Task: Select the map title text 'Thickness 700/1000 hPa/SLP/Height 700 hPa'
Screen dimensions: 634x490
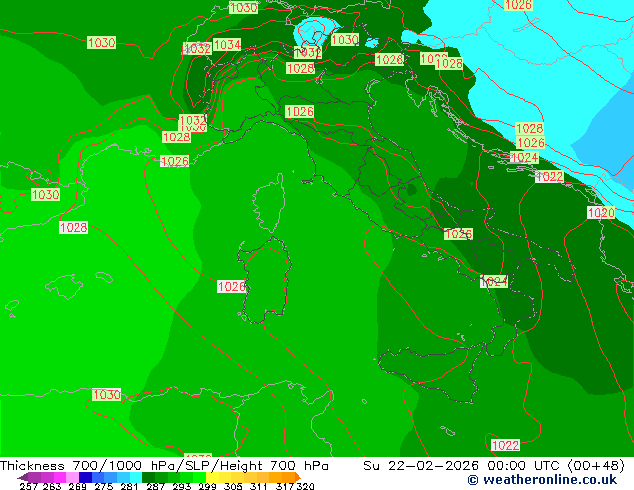Action: click(164, 465)
